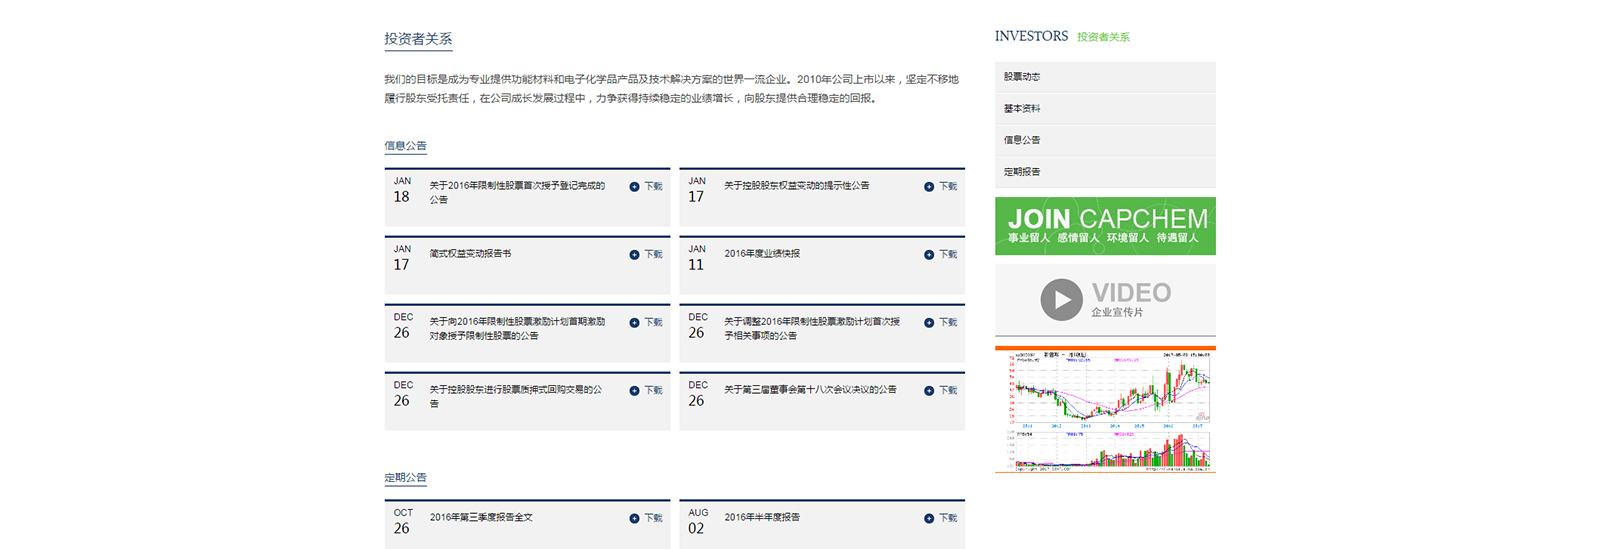This screenshot has height=549, width=1600.
Task: Click download icon for 简式权益变动报告书
Action: click(x=634, y=255)
